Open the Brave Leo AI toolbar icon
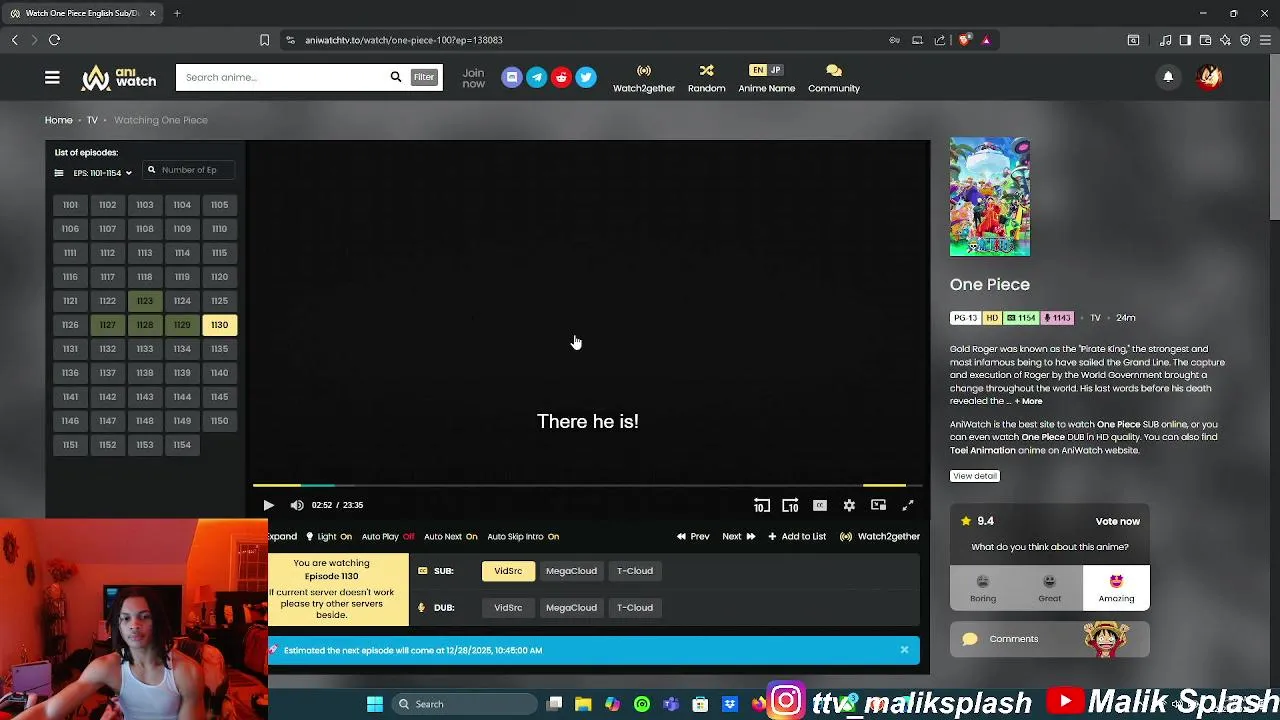 1225,40
